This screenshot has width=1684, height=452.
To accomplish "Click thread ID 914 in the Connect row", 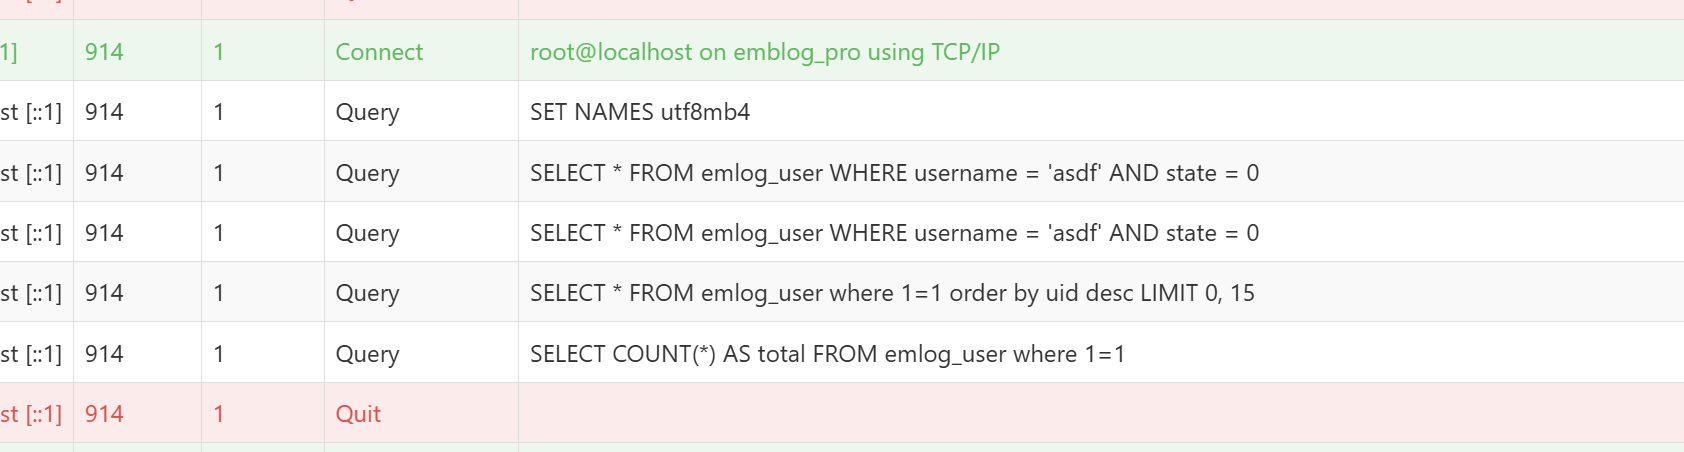I will point(104,52).
